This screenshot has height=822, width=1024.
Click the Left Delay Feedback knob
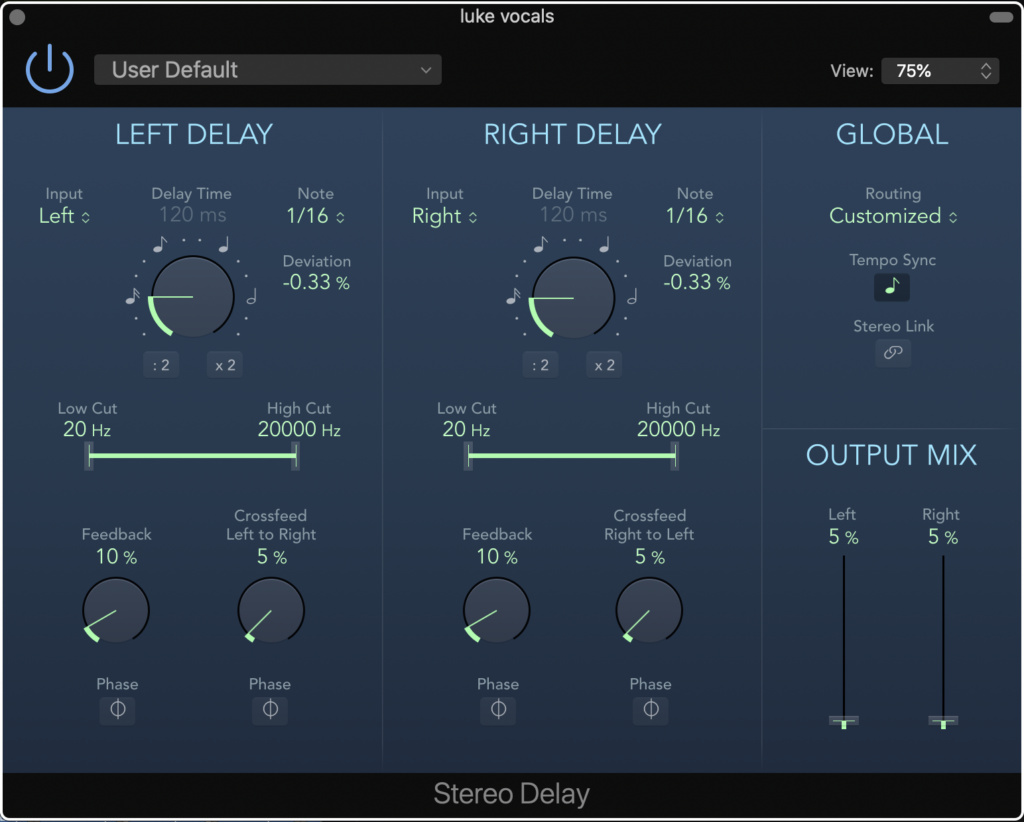tap(116, 610)
